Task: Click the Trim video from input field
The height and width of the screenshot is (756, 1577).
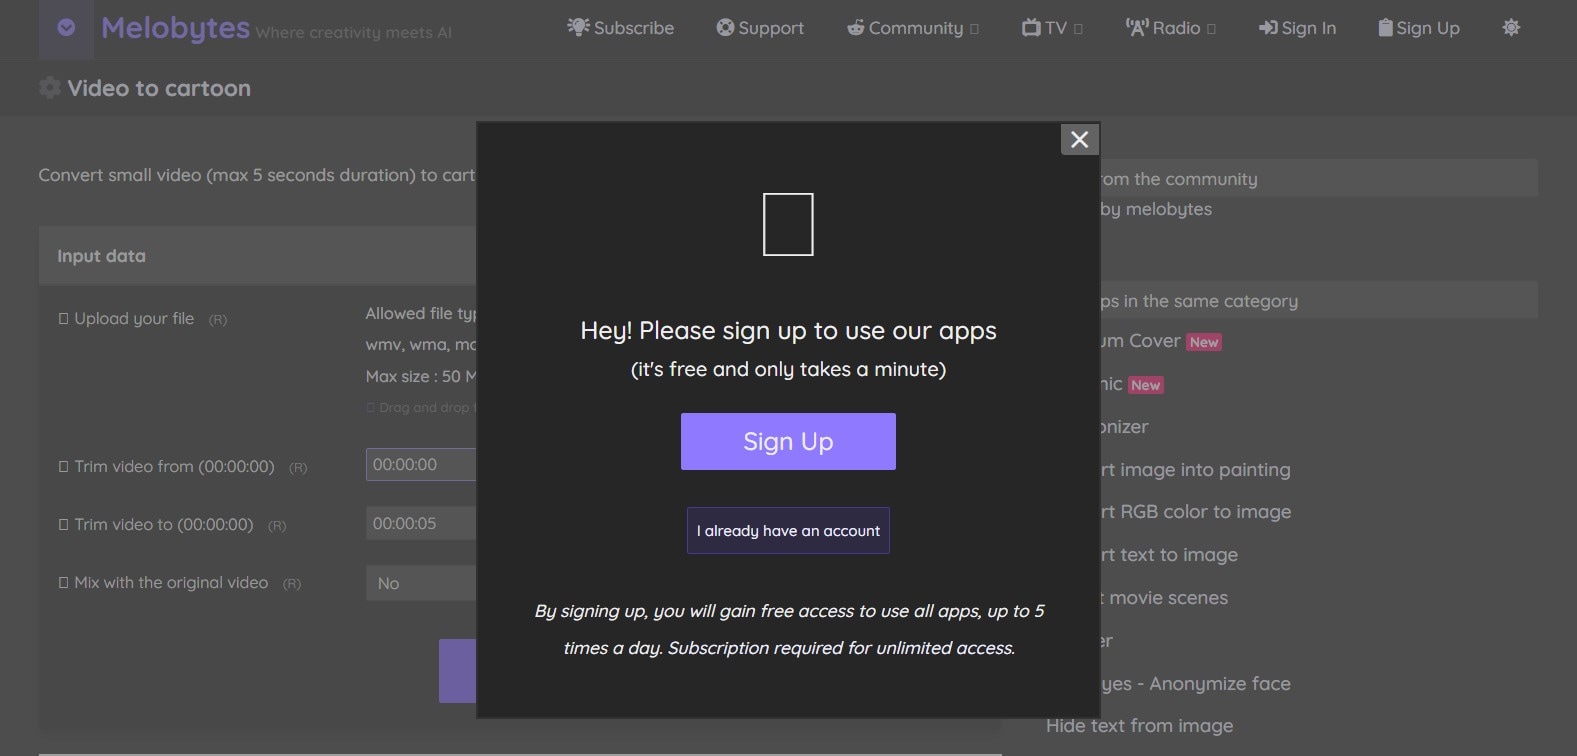Action: (x=421, y=465)
